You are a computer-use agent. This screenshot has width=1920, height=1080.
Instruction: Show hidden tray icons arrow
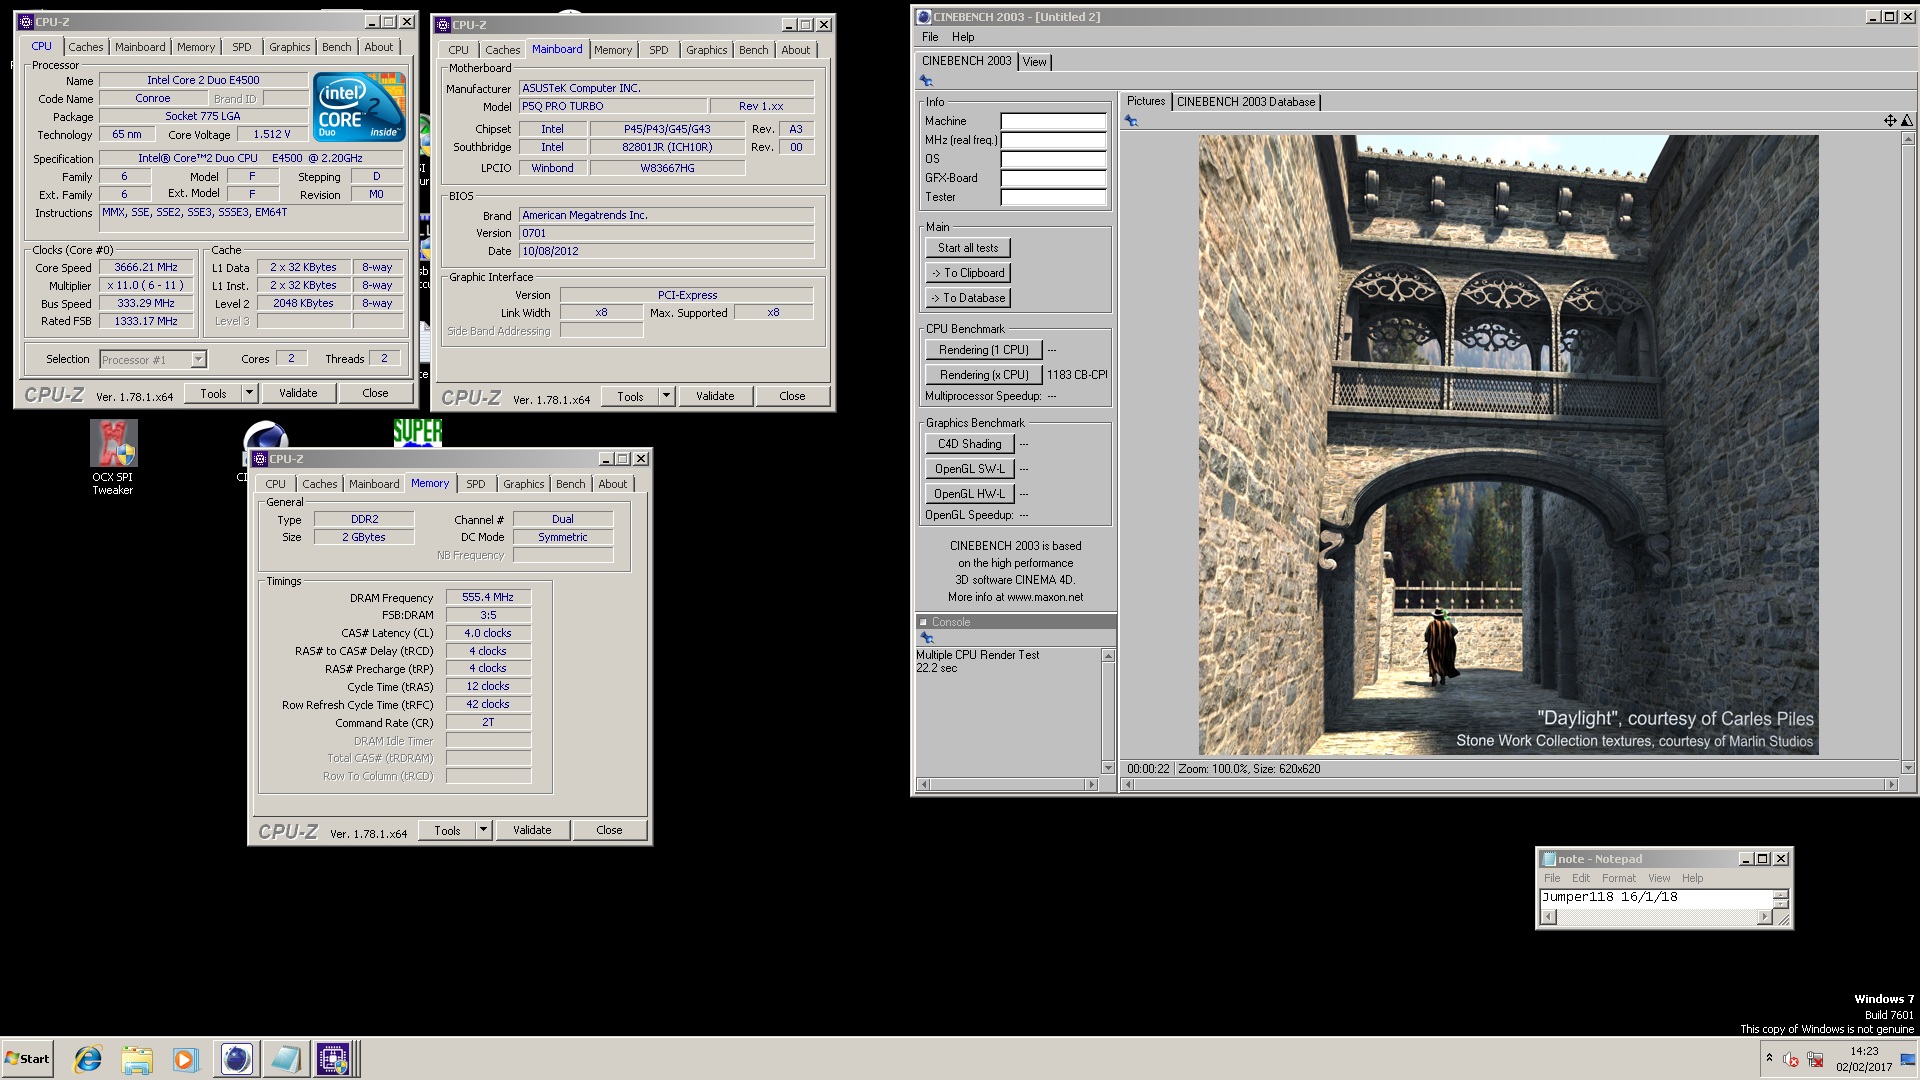point(1769,1058)
